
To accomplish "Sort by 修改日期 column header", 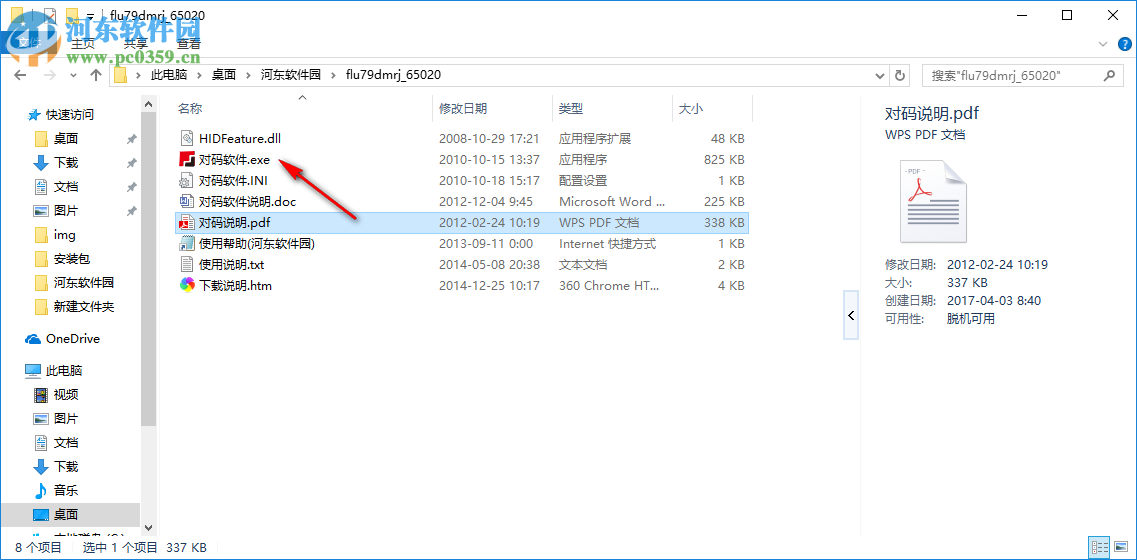I will click(463, 109).
